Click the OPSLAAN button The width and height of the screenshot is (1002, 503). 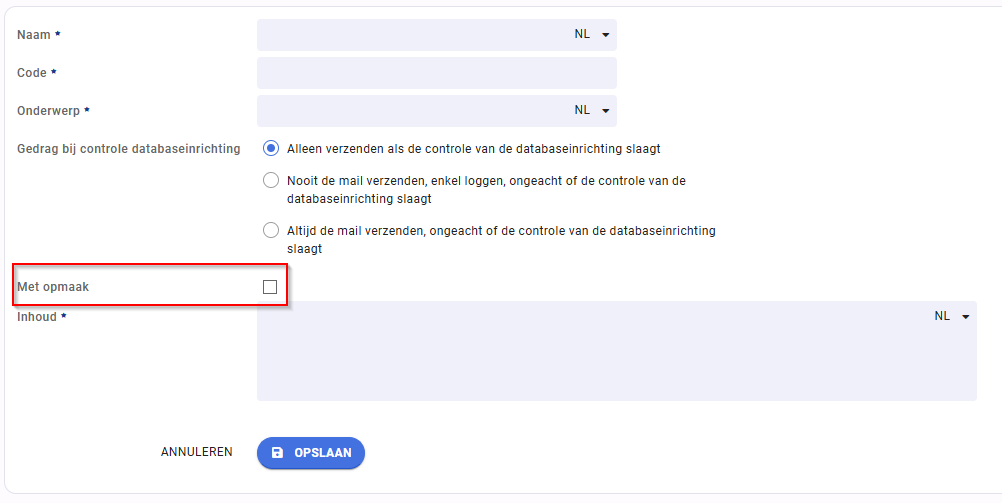tap(311, 453)
